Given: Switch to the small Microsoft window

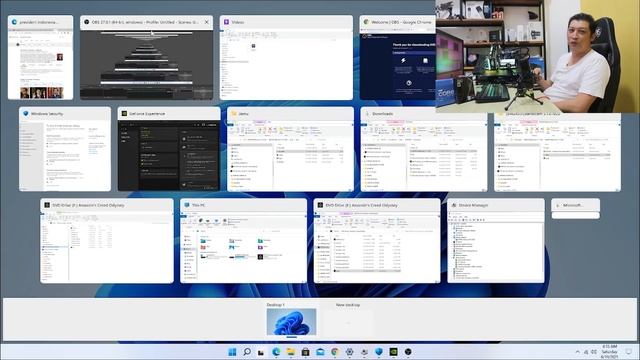Looking at the screenshot, I should [576, 209].
